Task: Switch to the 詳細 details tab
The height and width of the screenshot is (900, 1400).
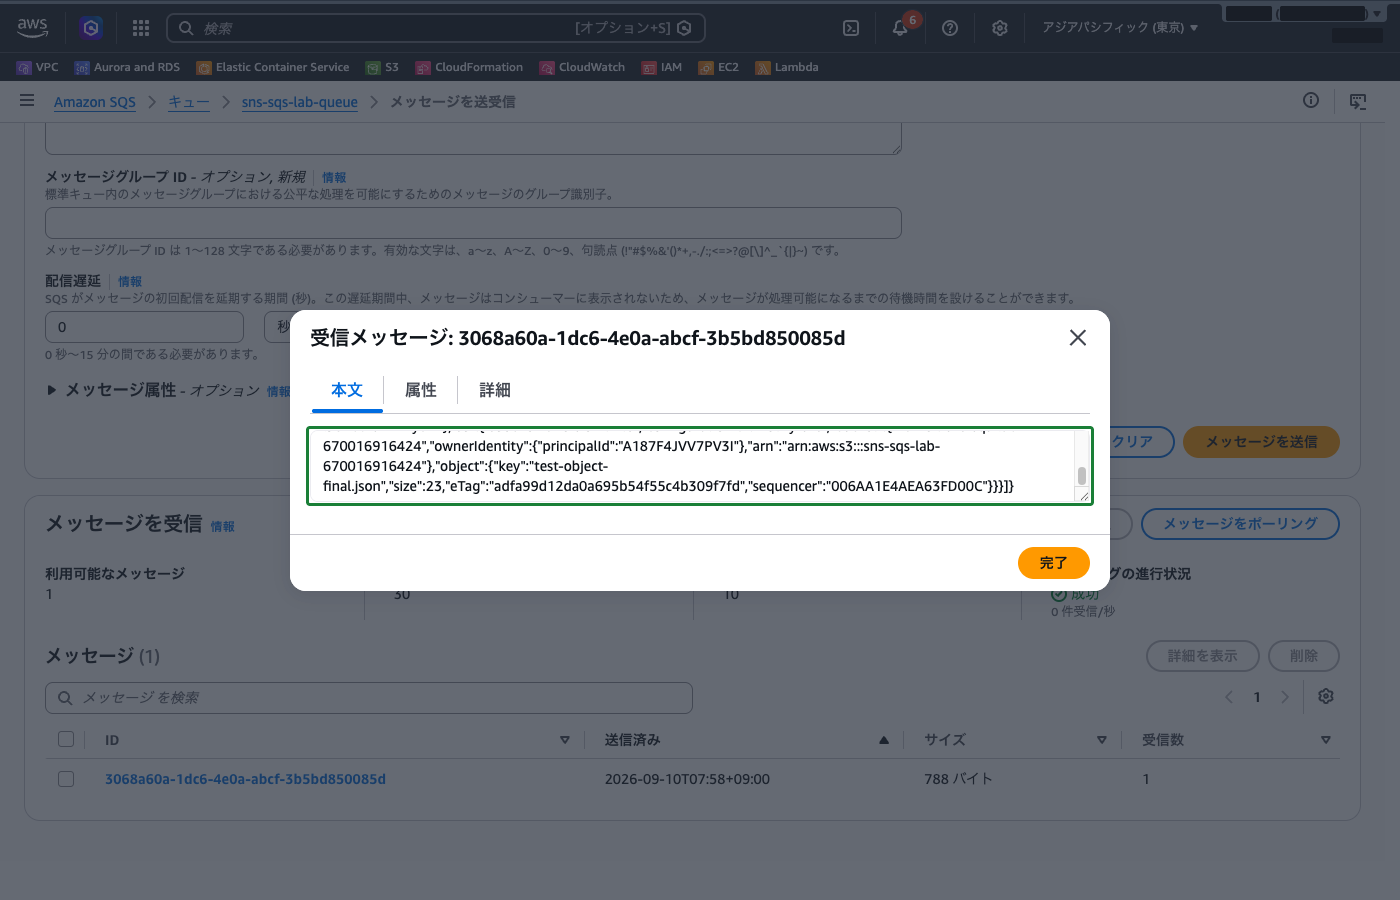Action: pyautogui.click(x=495, y=390)
